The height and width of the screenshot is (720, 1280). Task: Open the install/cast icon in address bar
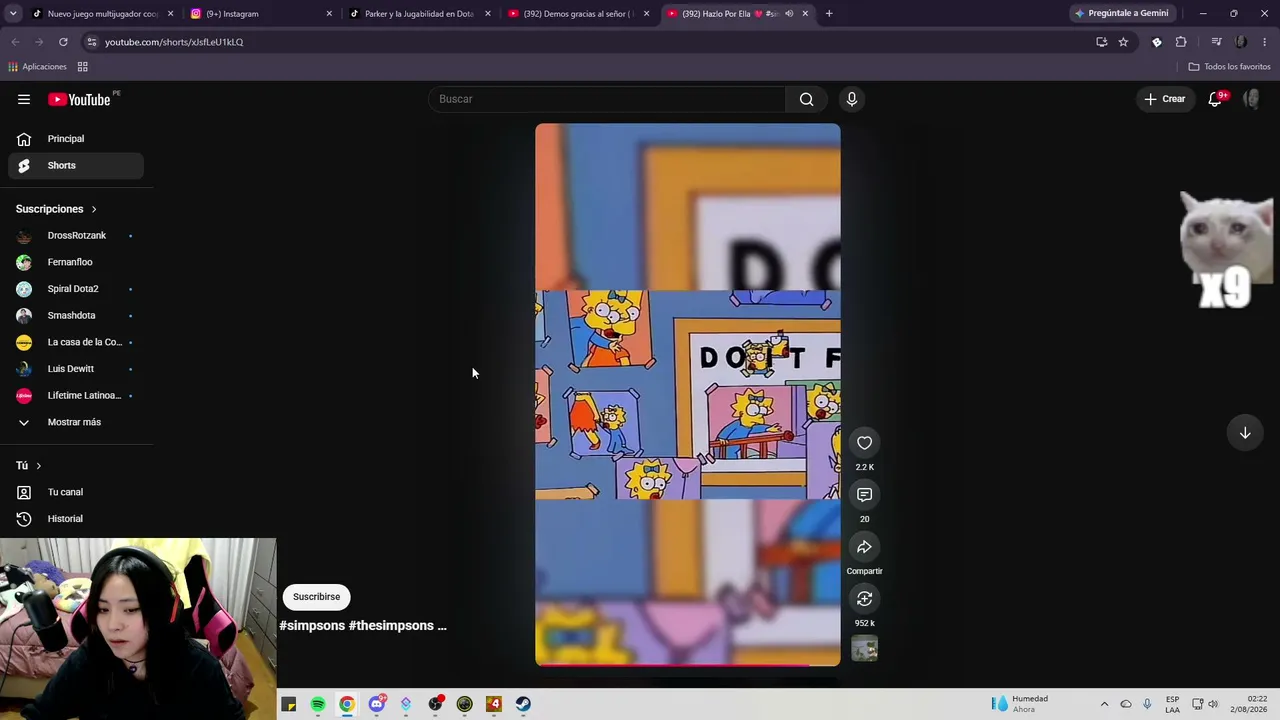tap(1101, 42)
